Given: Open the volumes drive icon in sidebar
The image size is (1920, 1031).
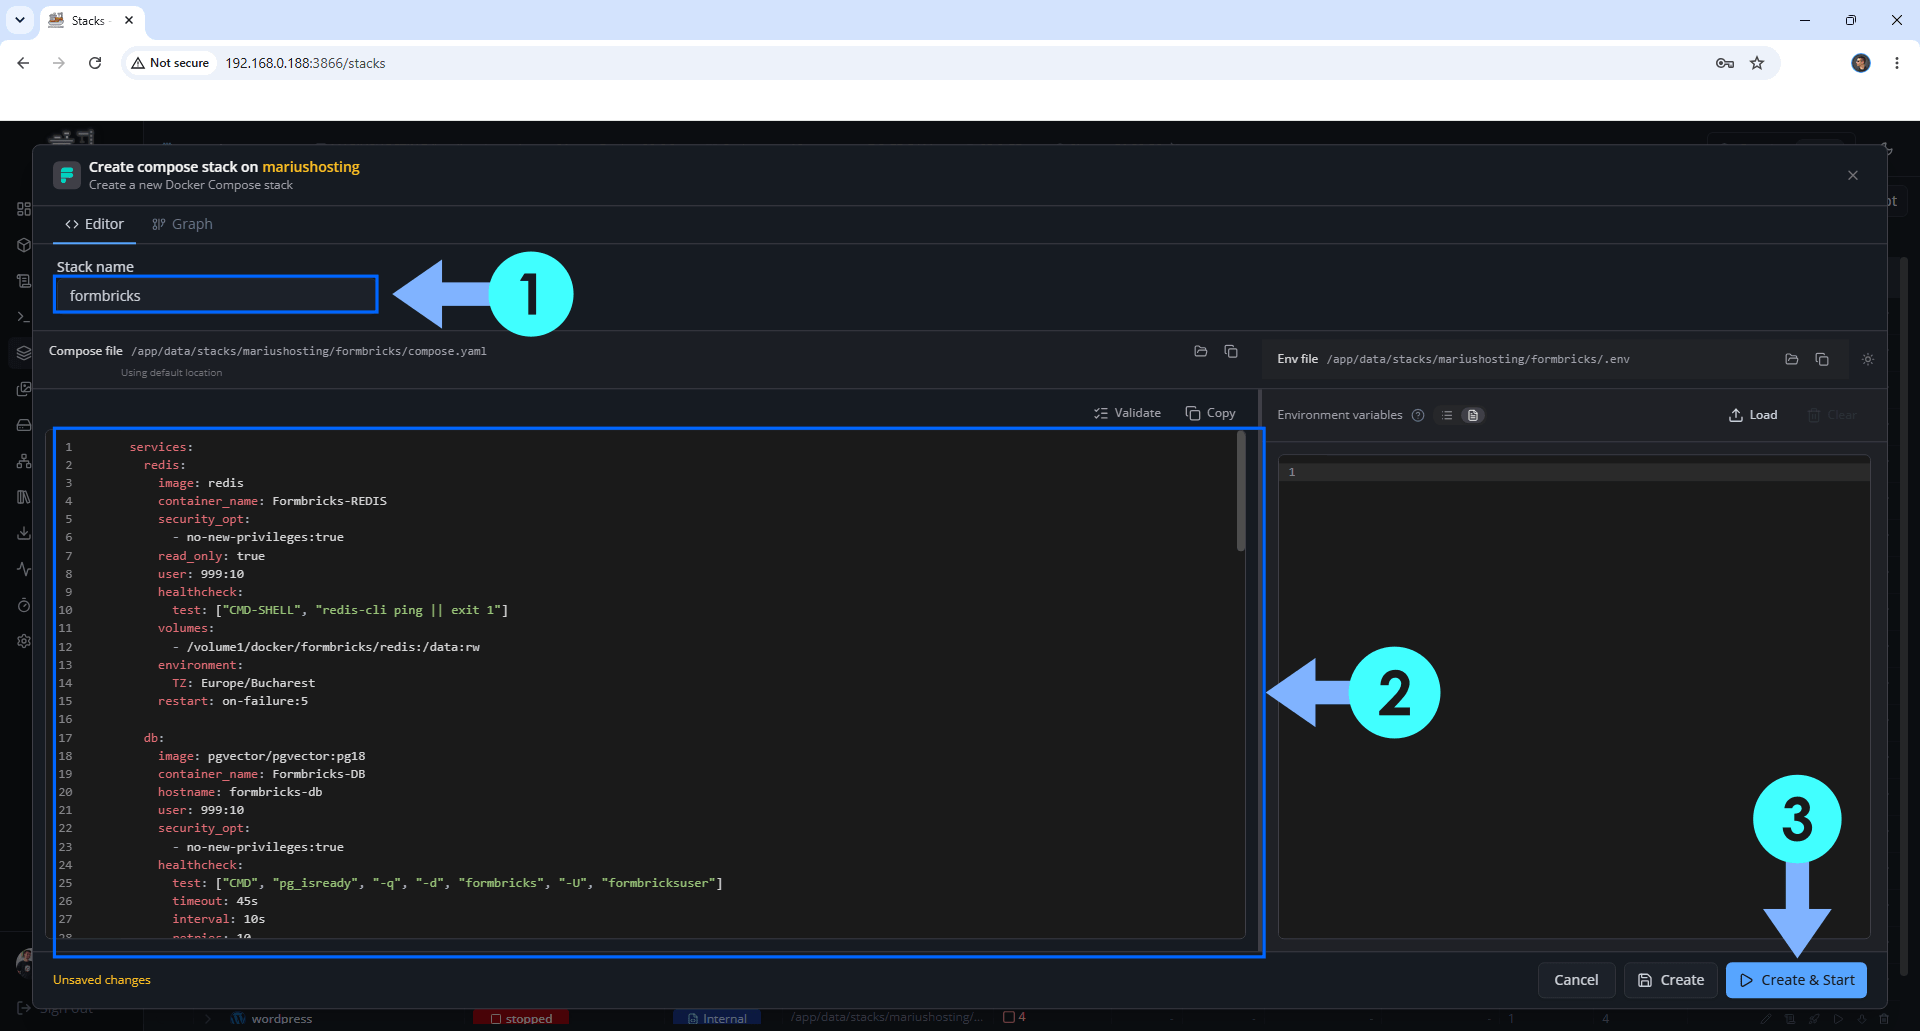Looking at the screenshot, I should click(23, 425).
